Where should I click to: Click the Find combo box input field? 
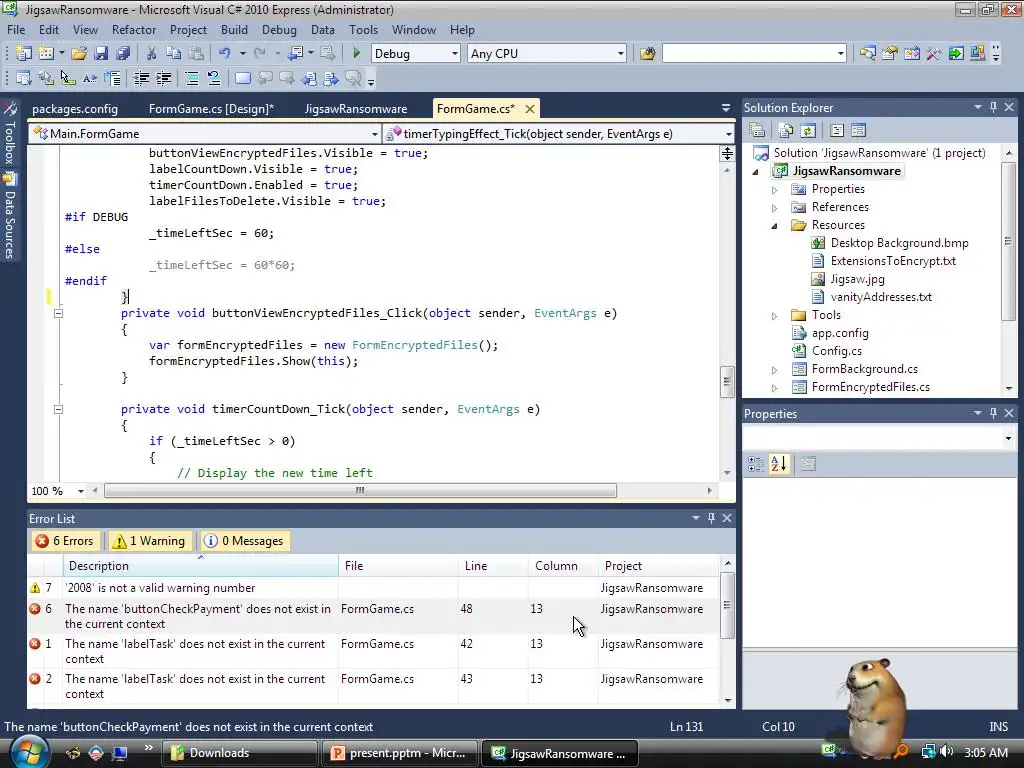[x=748, y=54]
